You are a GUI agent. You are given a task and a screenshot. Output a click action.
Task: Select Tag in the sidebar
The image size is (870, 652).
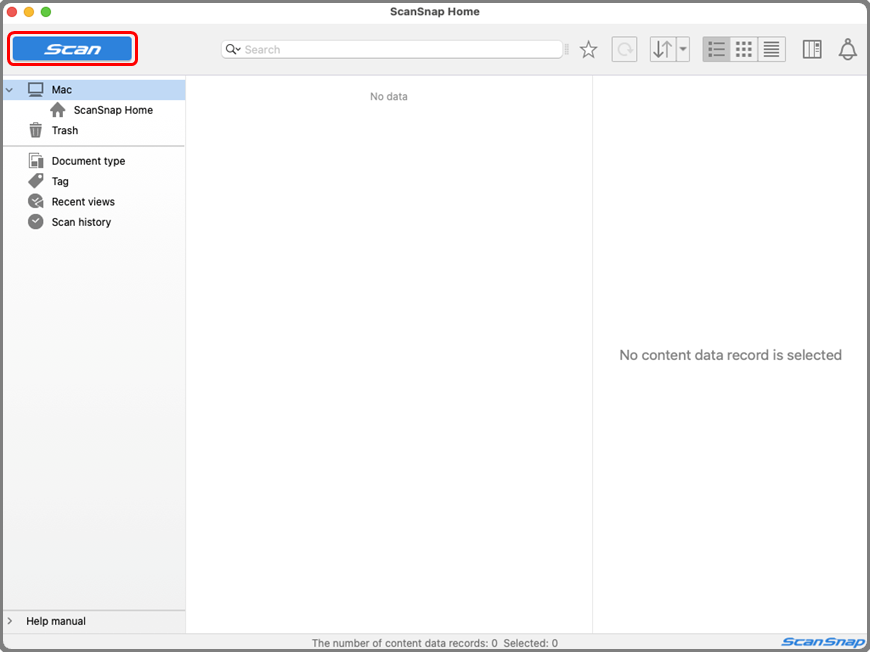point(94,181)
